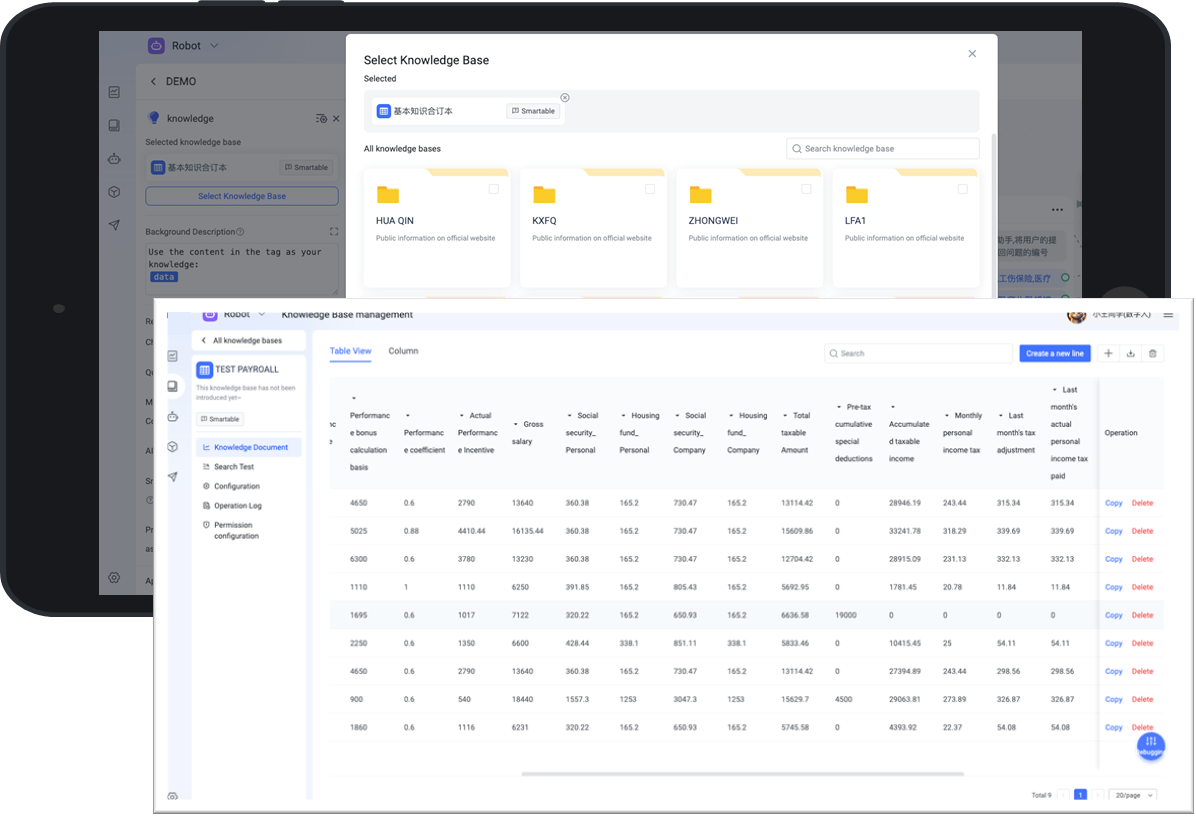Image resolution: width=1196 pixels, height=816 pixels.
Task: Switch to Table View tab
Action: [350, 351]
